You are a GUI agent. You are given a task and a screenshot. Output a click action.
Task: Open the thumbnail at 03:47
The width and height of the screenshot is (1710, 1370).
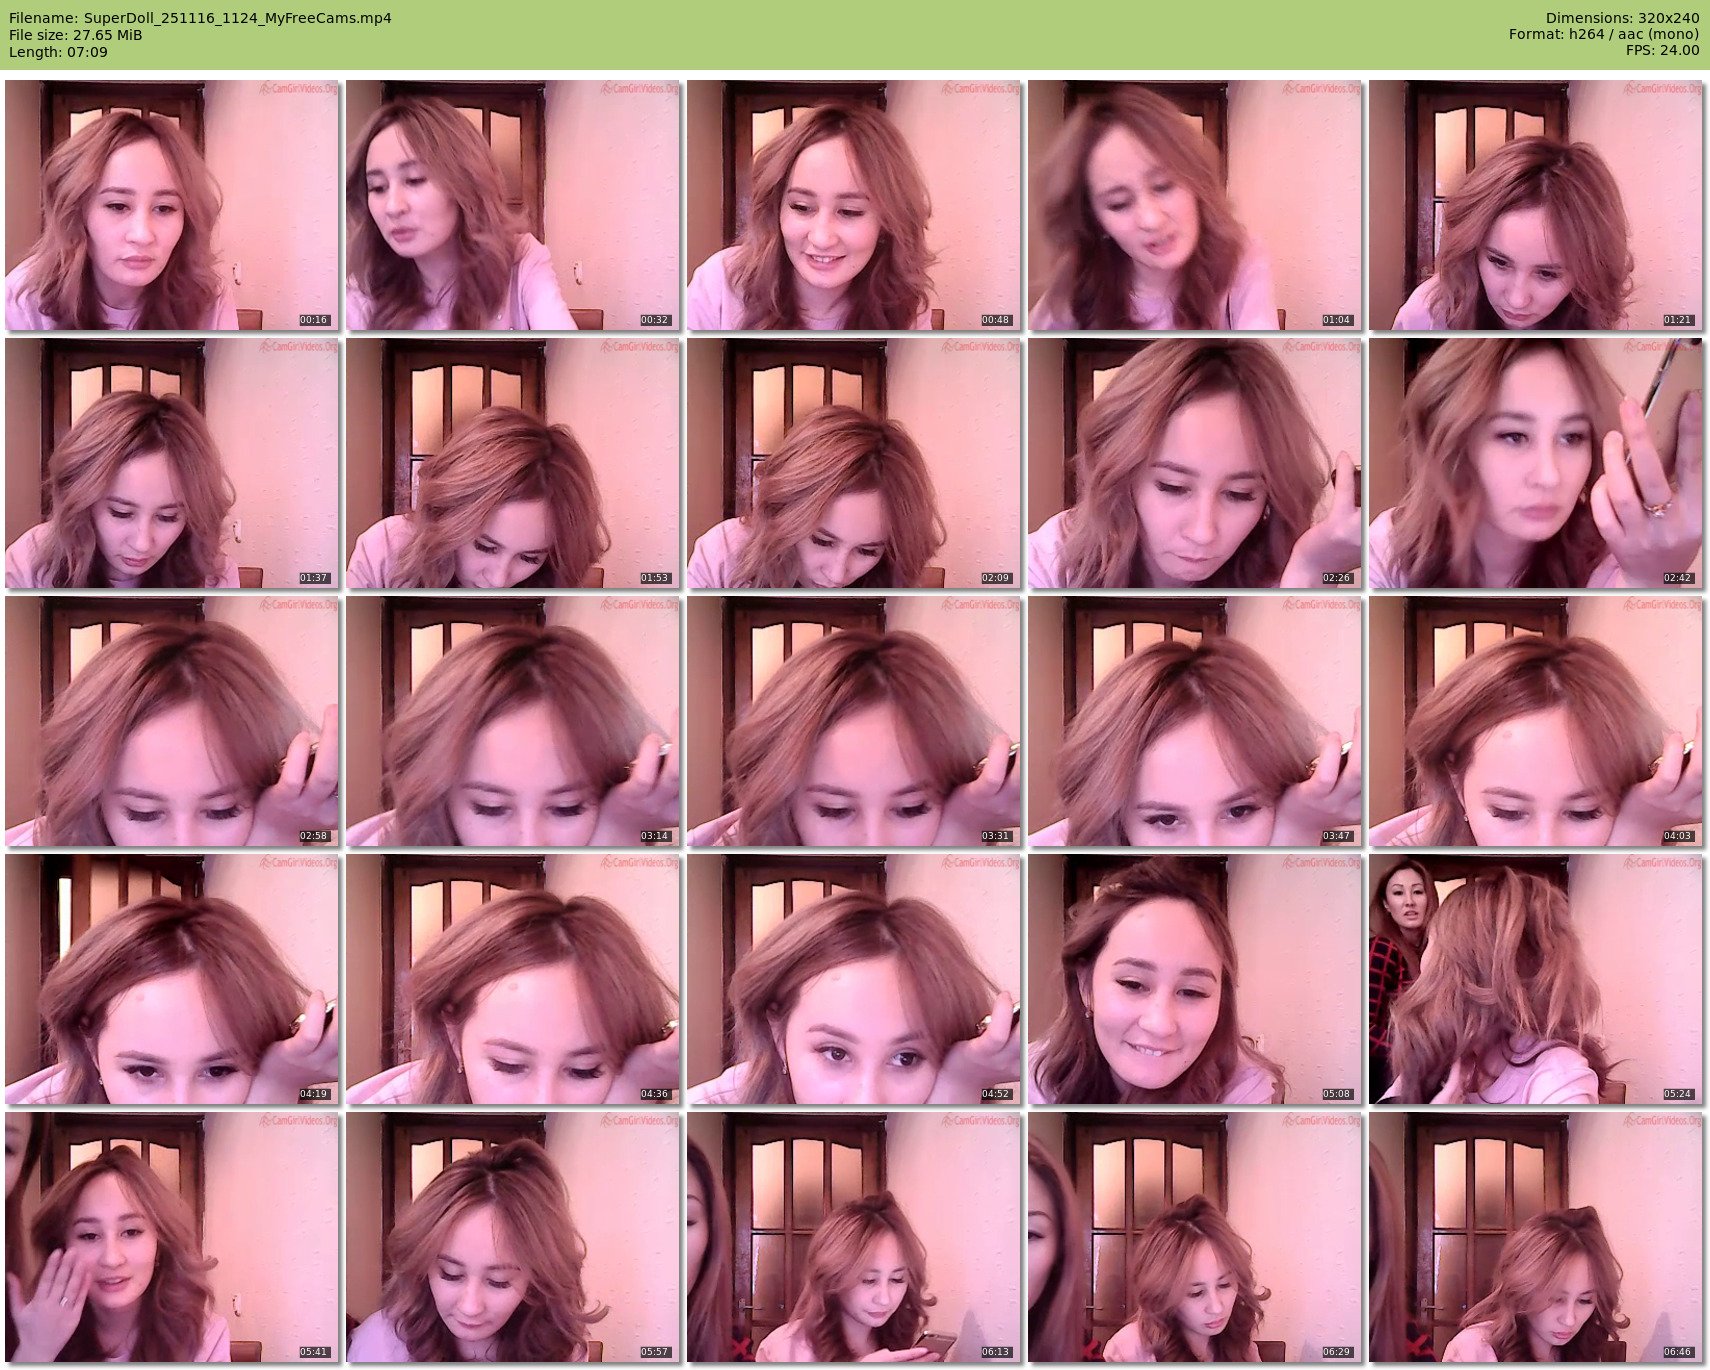point(1195,721)
